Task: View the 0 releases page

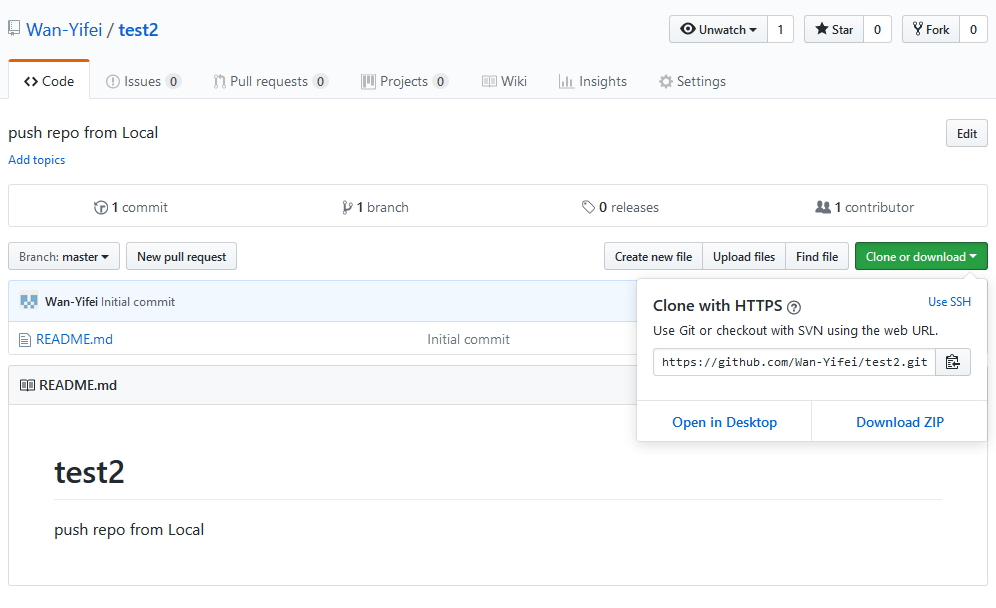Action: tap(621, 207)
